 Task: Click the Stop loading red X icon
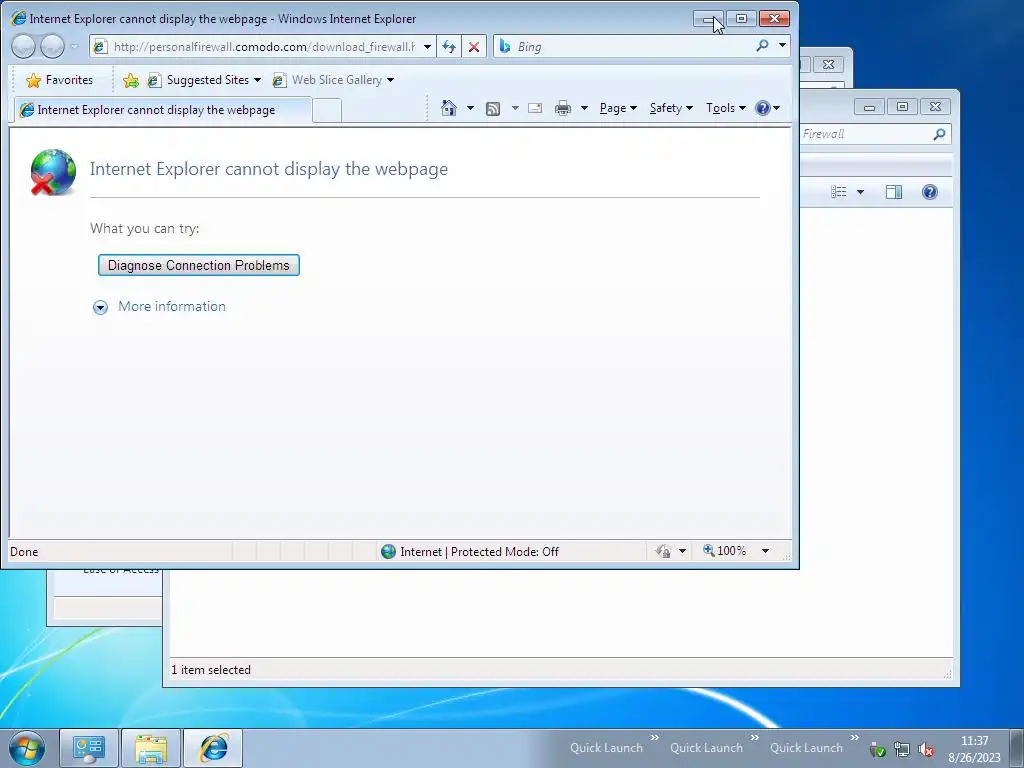474,46
